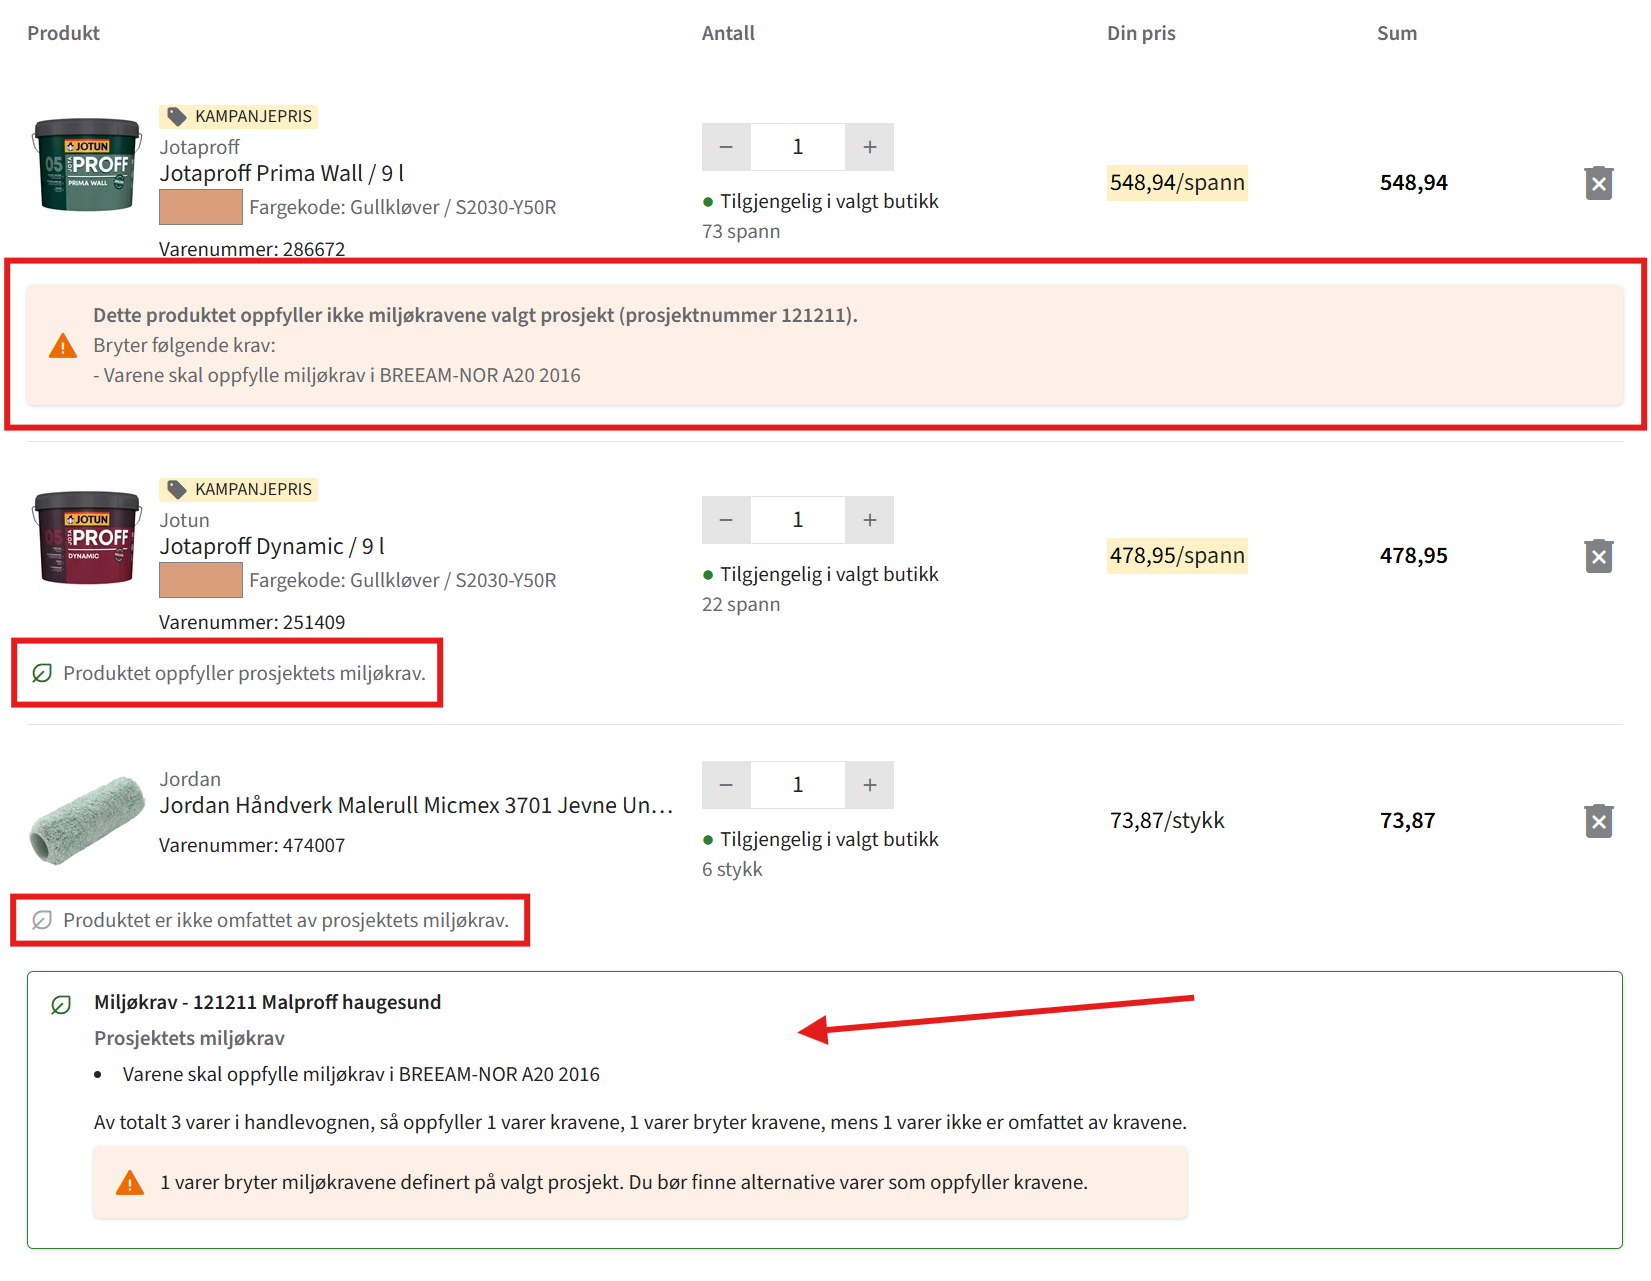Click quantity field for Jordan Malerull
This screenshot has width=1651, height=1281.
coord(798,785)
